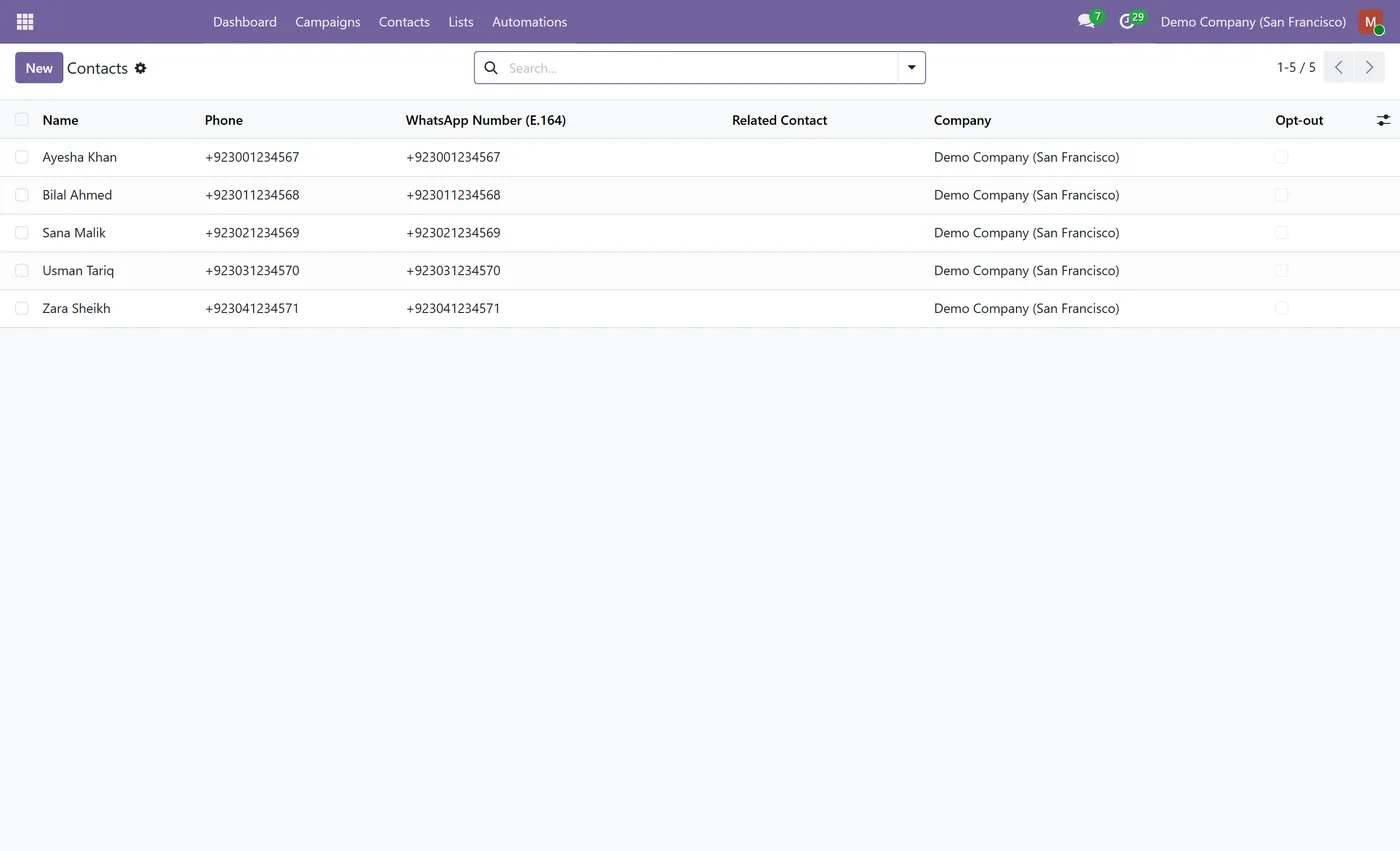Viewport: 1400px width, 851px height.
Task: Open the optional columns adjust icon
Action: coord(1383,120)
